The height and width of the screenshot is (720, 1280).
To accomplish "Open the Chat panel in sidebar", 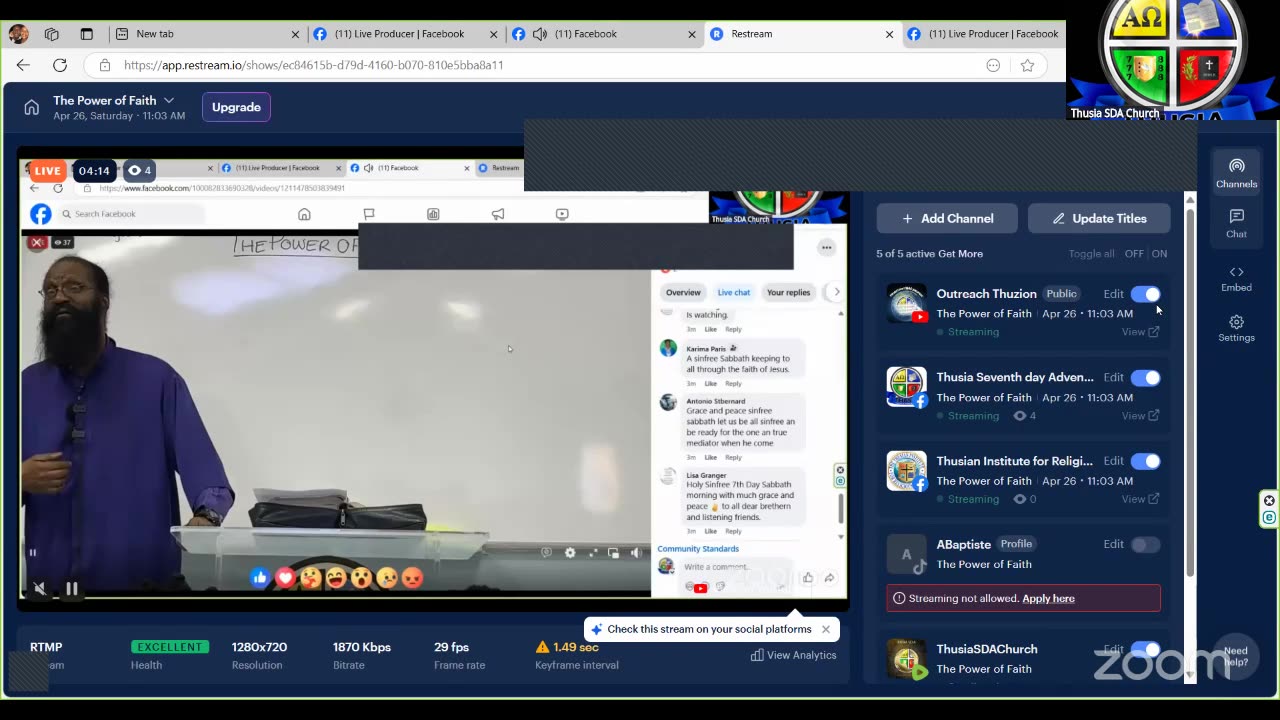I will pyautogui.click(x=1236, y=223).
